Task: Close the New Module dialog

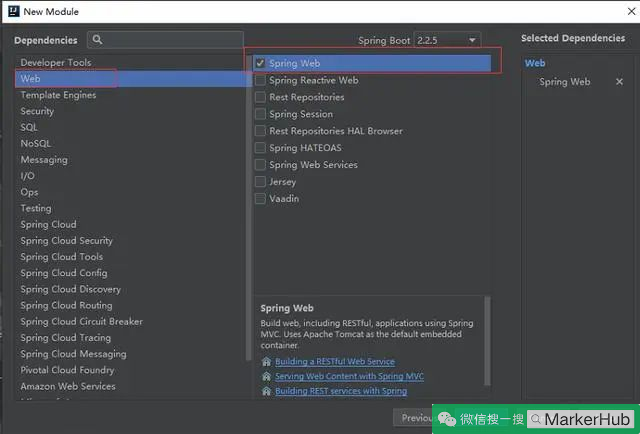Action: 631,11
